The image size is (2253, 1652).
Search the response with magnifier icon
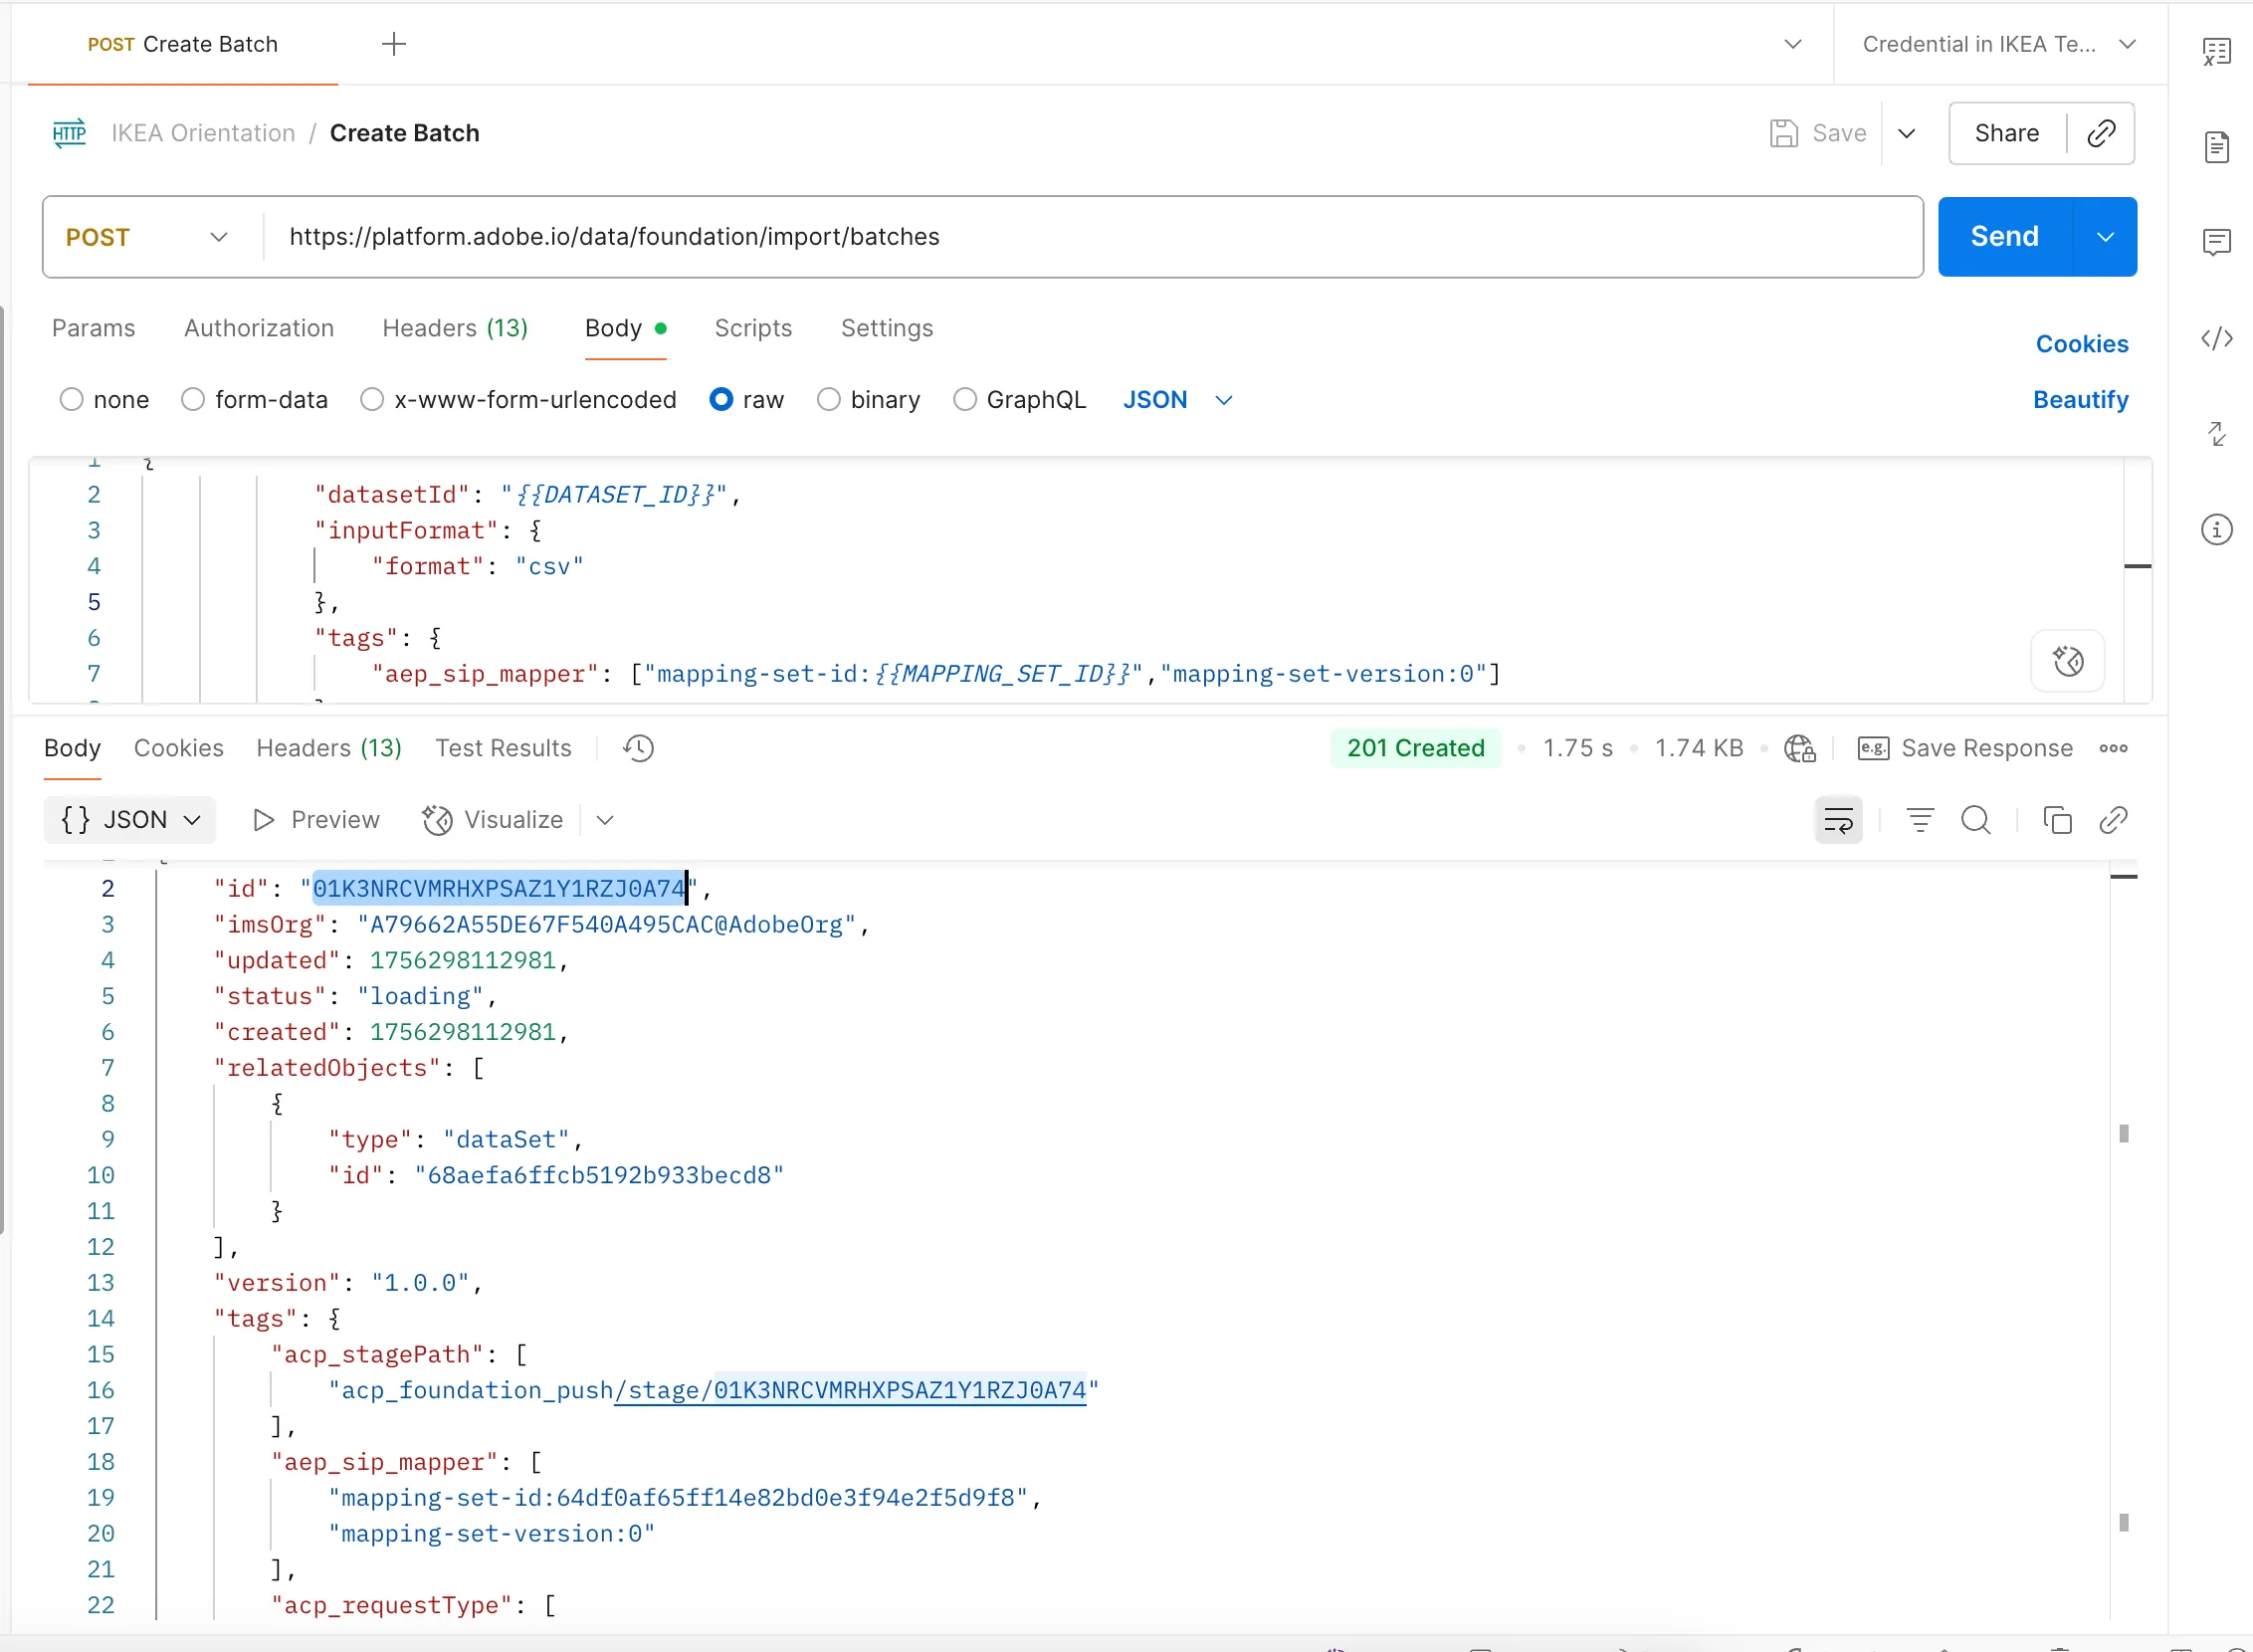click(1975, 820)
